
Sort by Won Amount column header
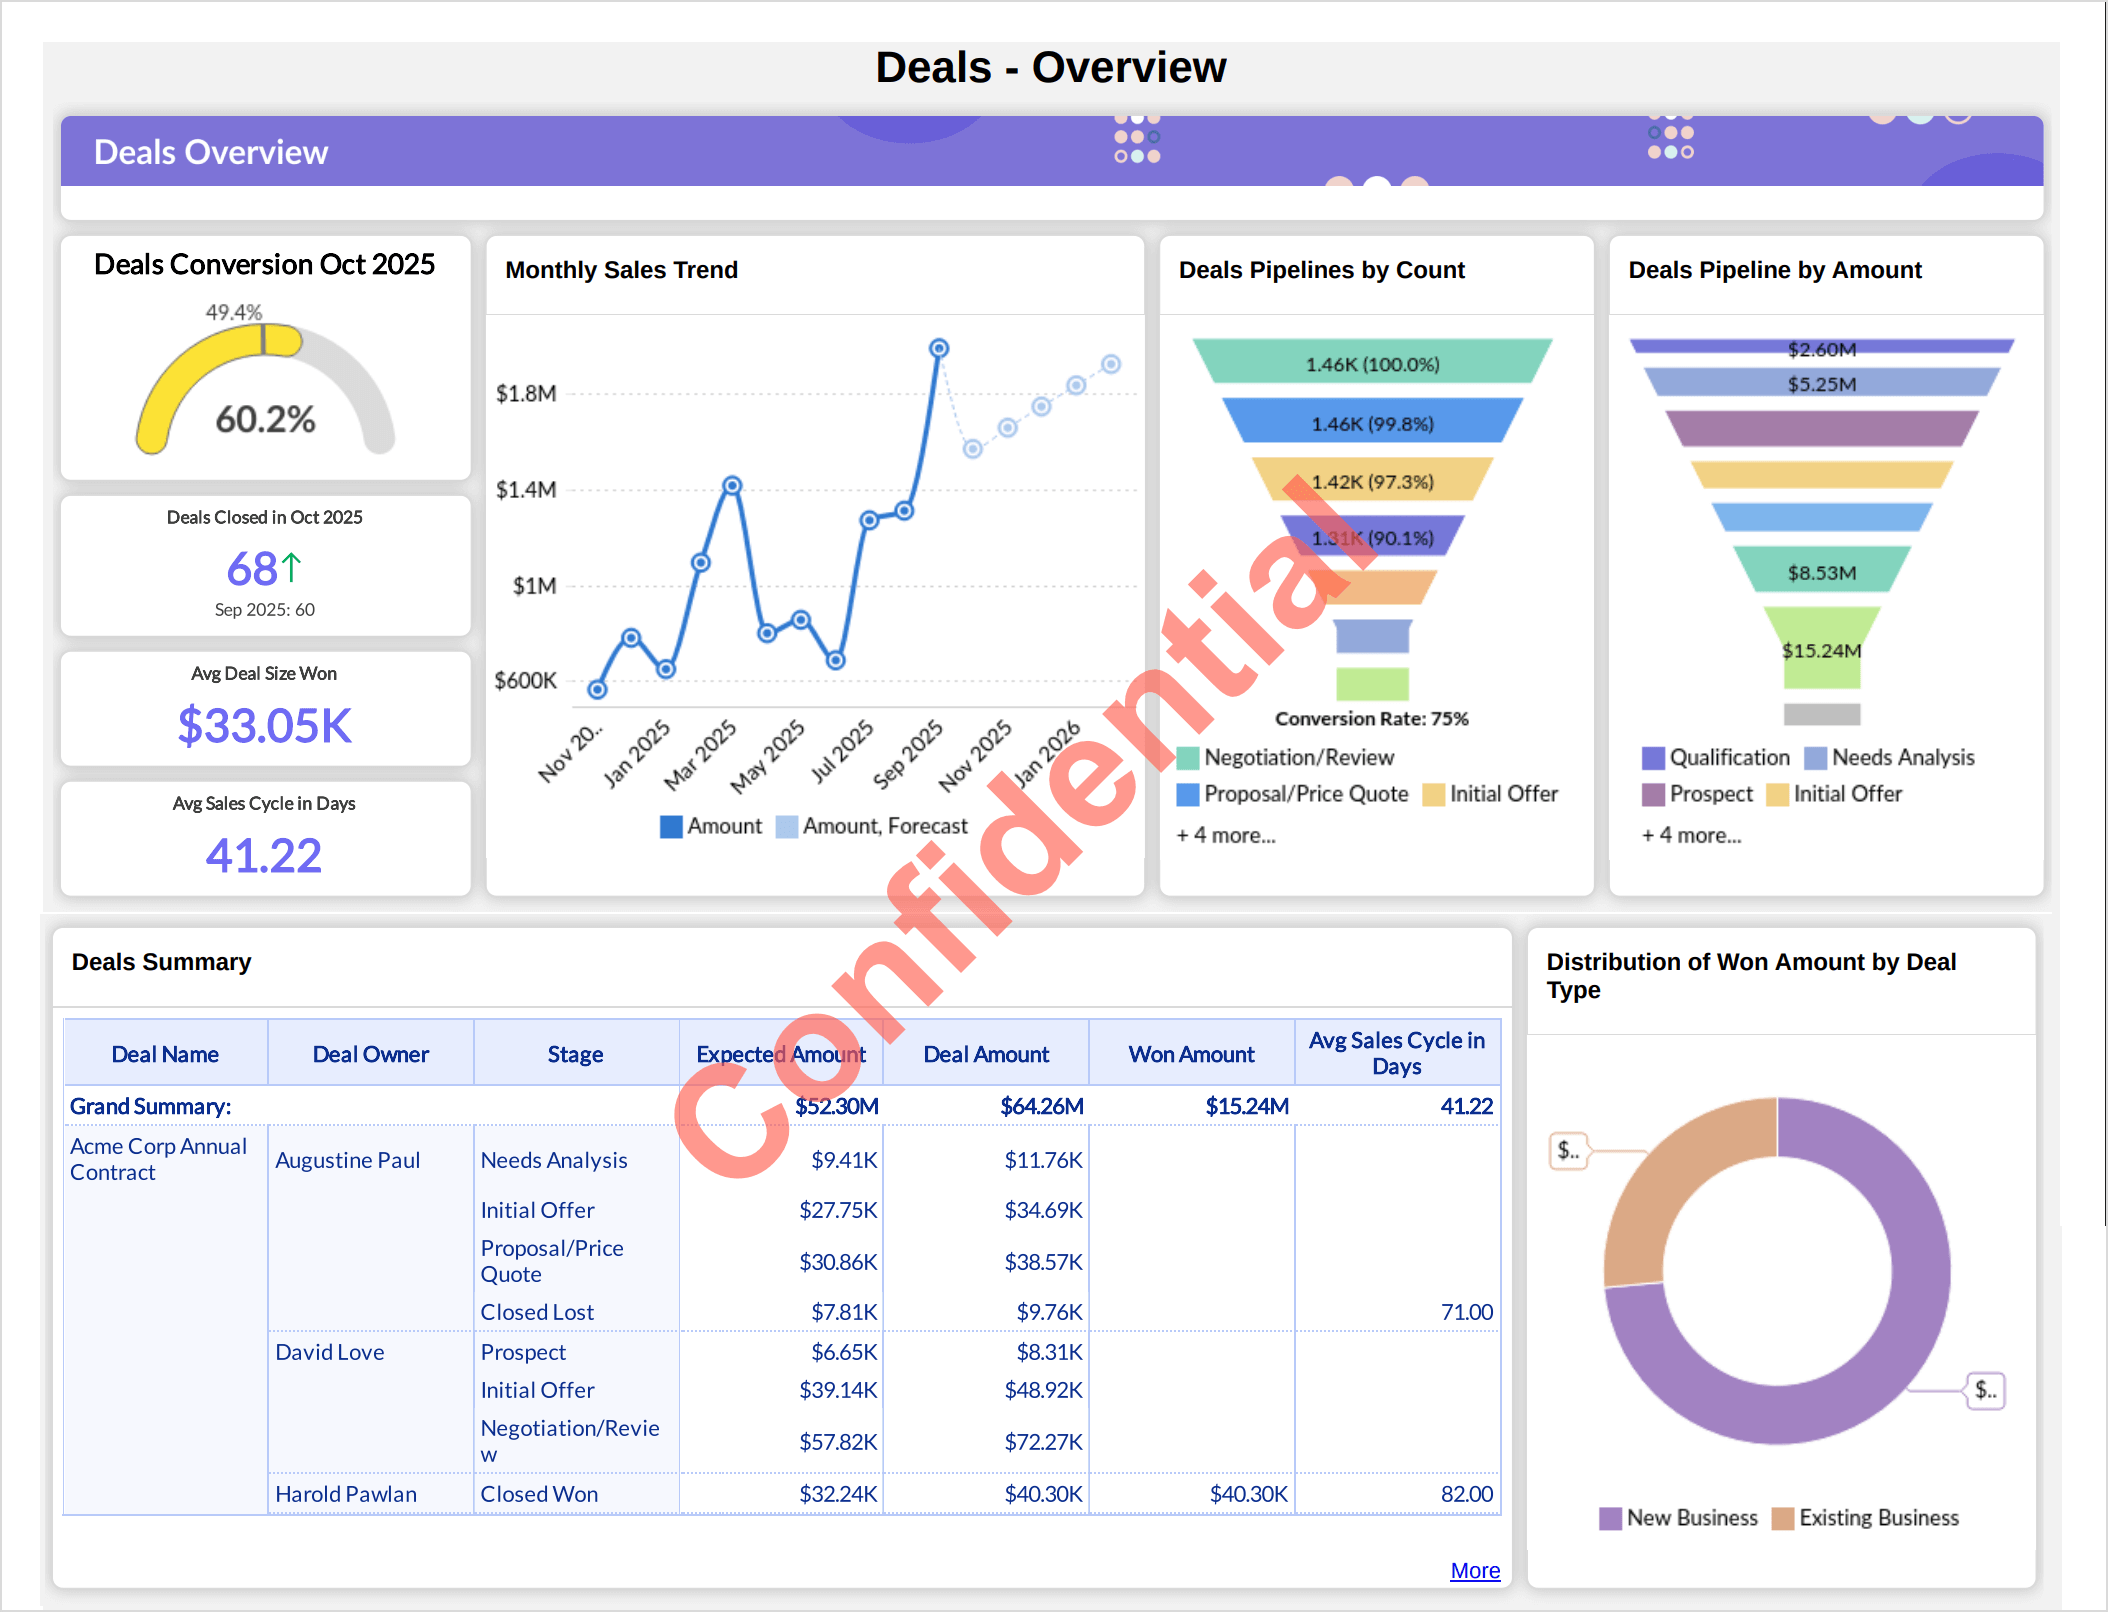1190,1054
